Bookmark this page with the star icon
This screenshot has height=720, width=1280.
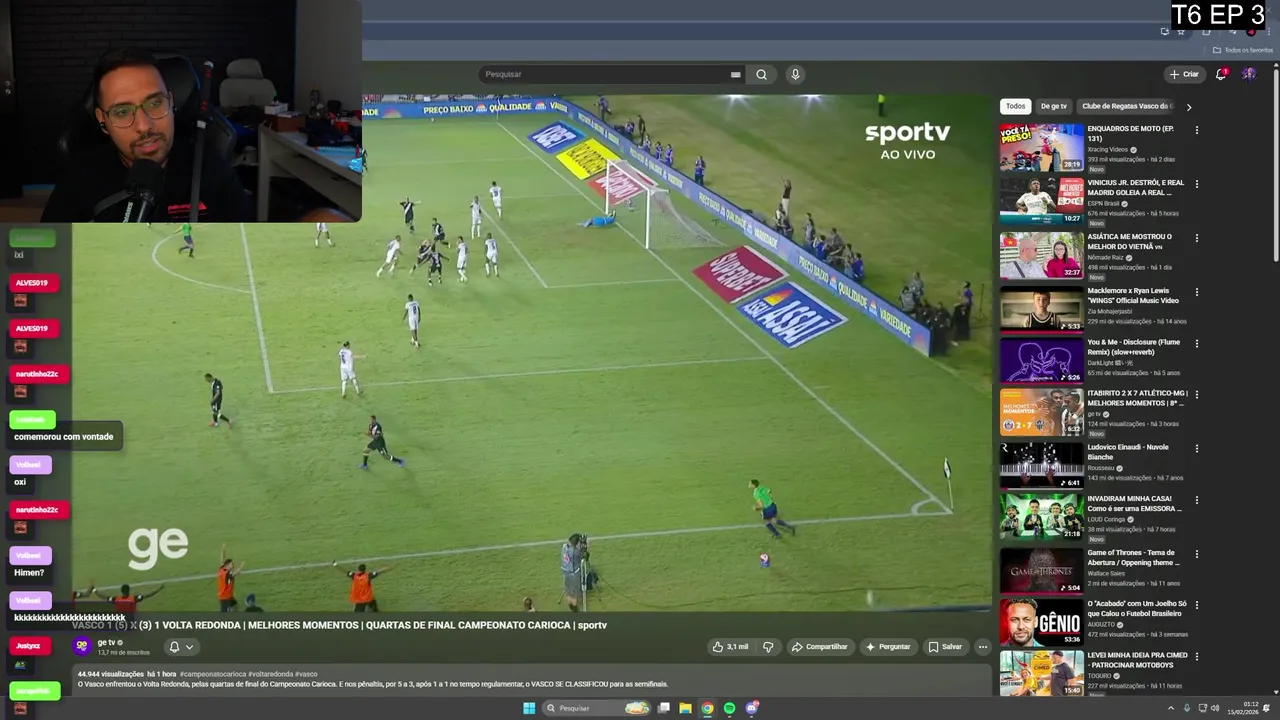coord(1181,32)
